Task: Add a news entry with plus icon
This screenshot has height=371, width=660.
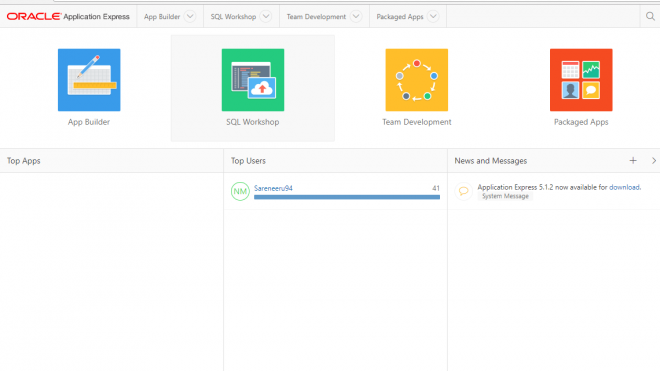Action: pos(633,160)
